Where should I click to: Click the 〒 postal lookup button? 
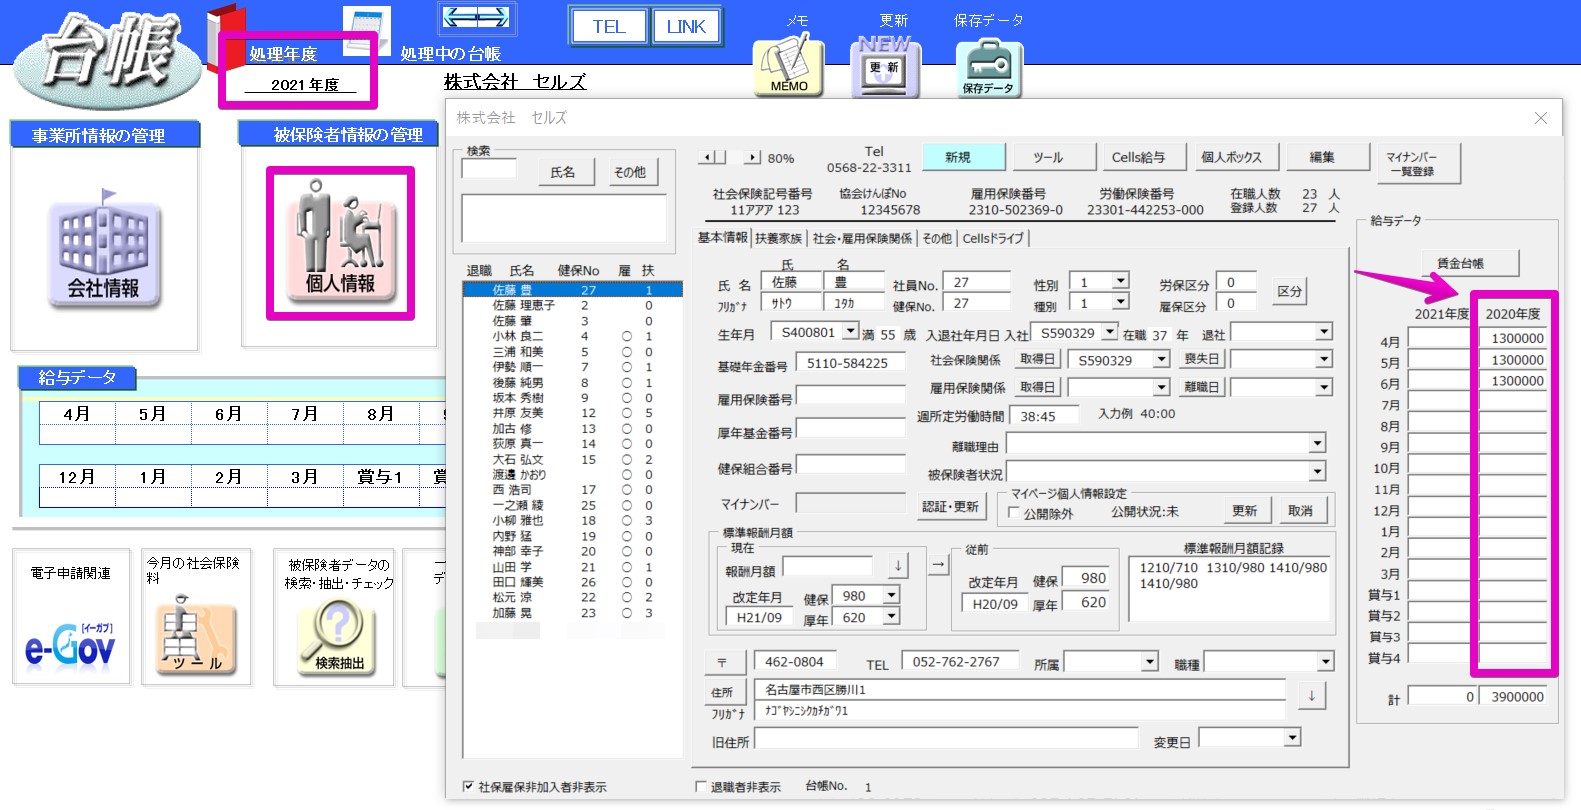pos(722,662)
